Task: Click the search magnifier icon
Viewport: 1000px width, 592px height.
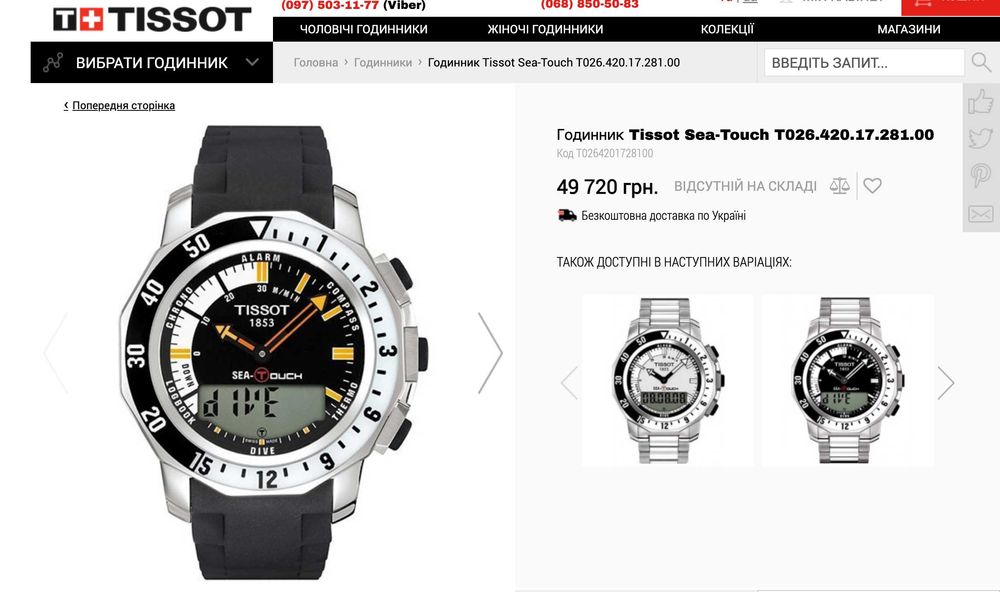Action: point(981,63)
